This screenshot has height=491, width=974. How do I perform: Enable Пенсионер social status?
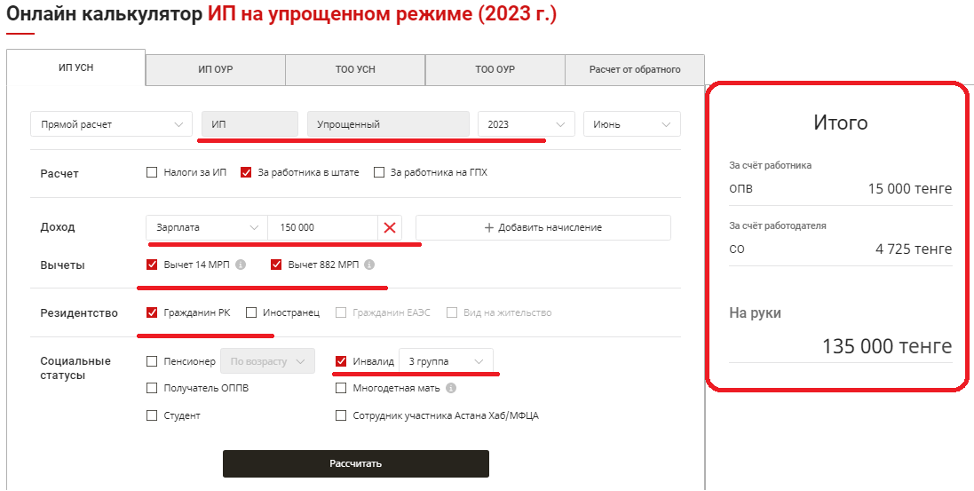[x=152, y=361]
